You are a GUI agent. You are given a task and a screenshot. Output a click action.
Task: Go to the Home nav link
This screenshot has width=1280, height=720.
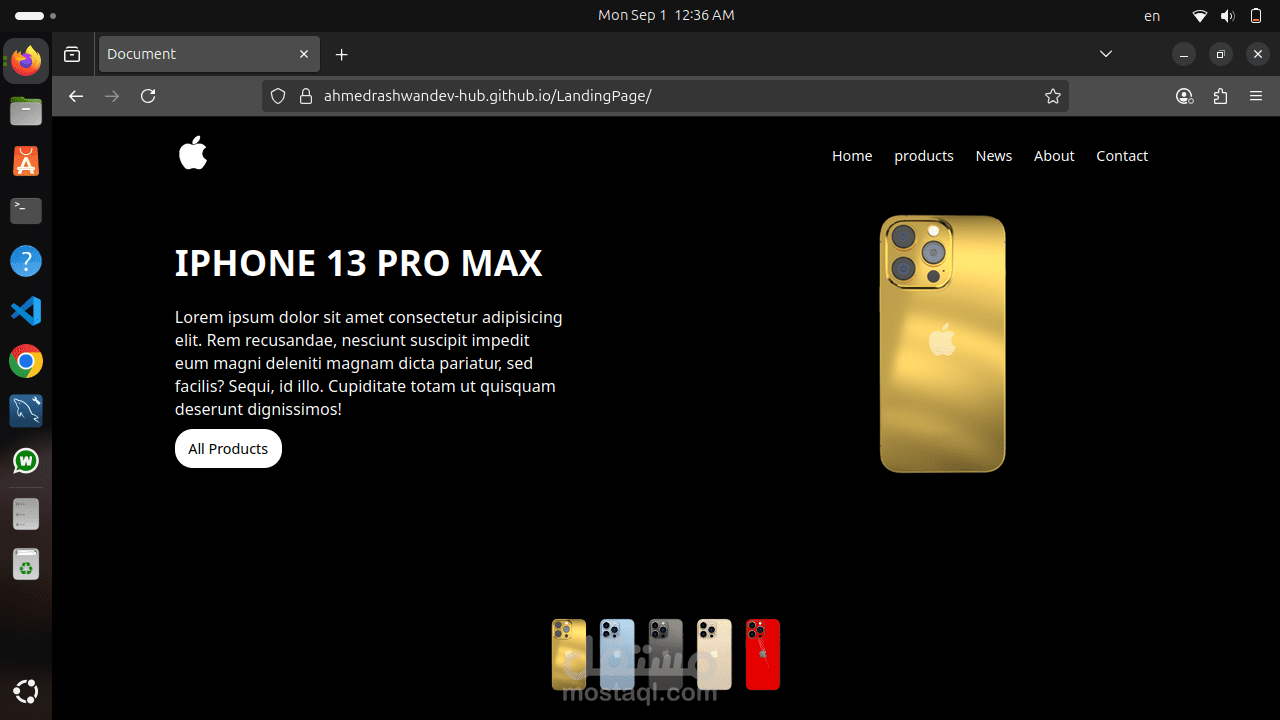click(x=852, y=156)
